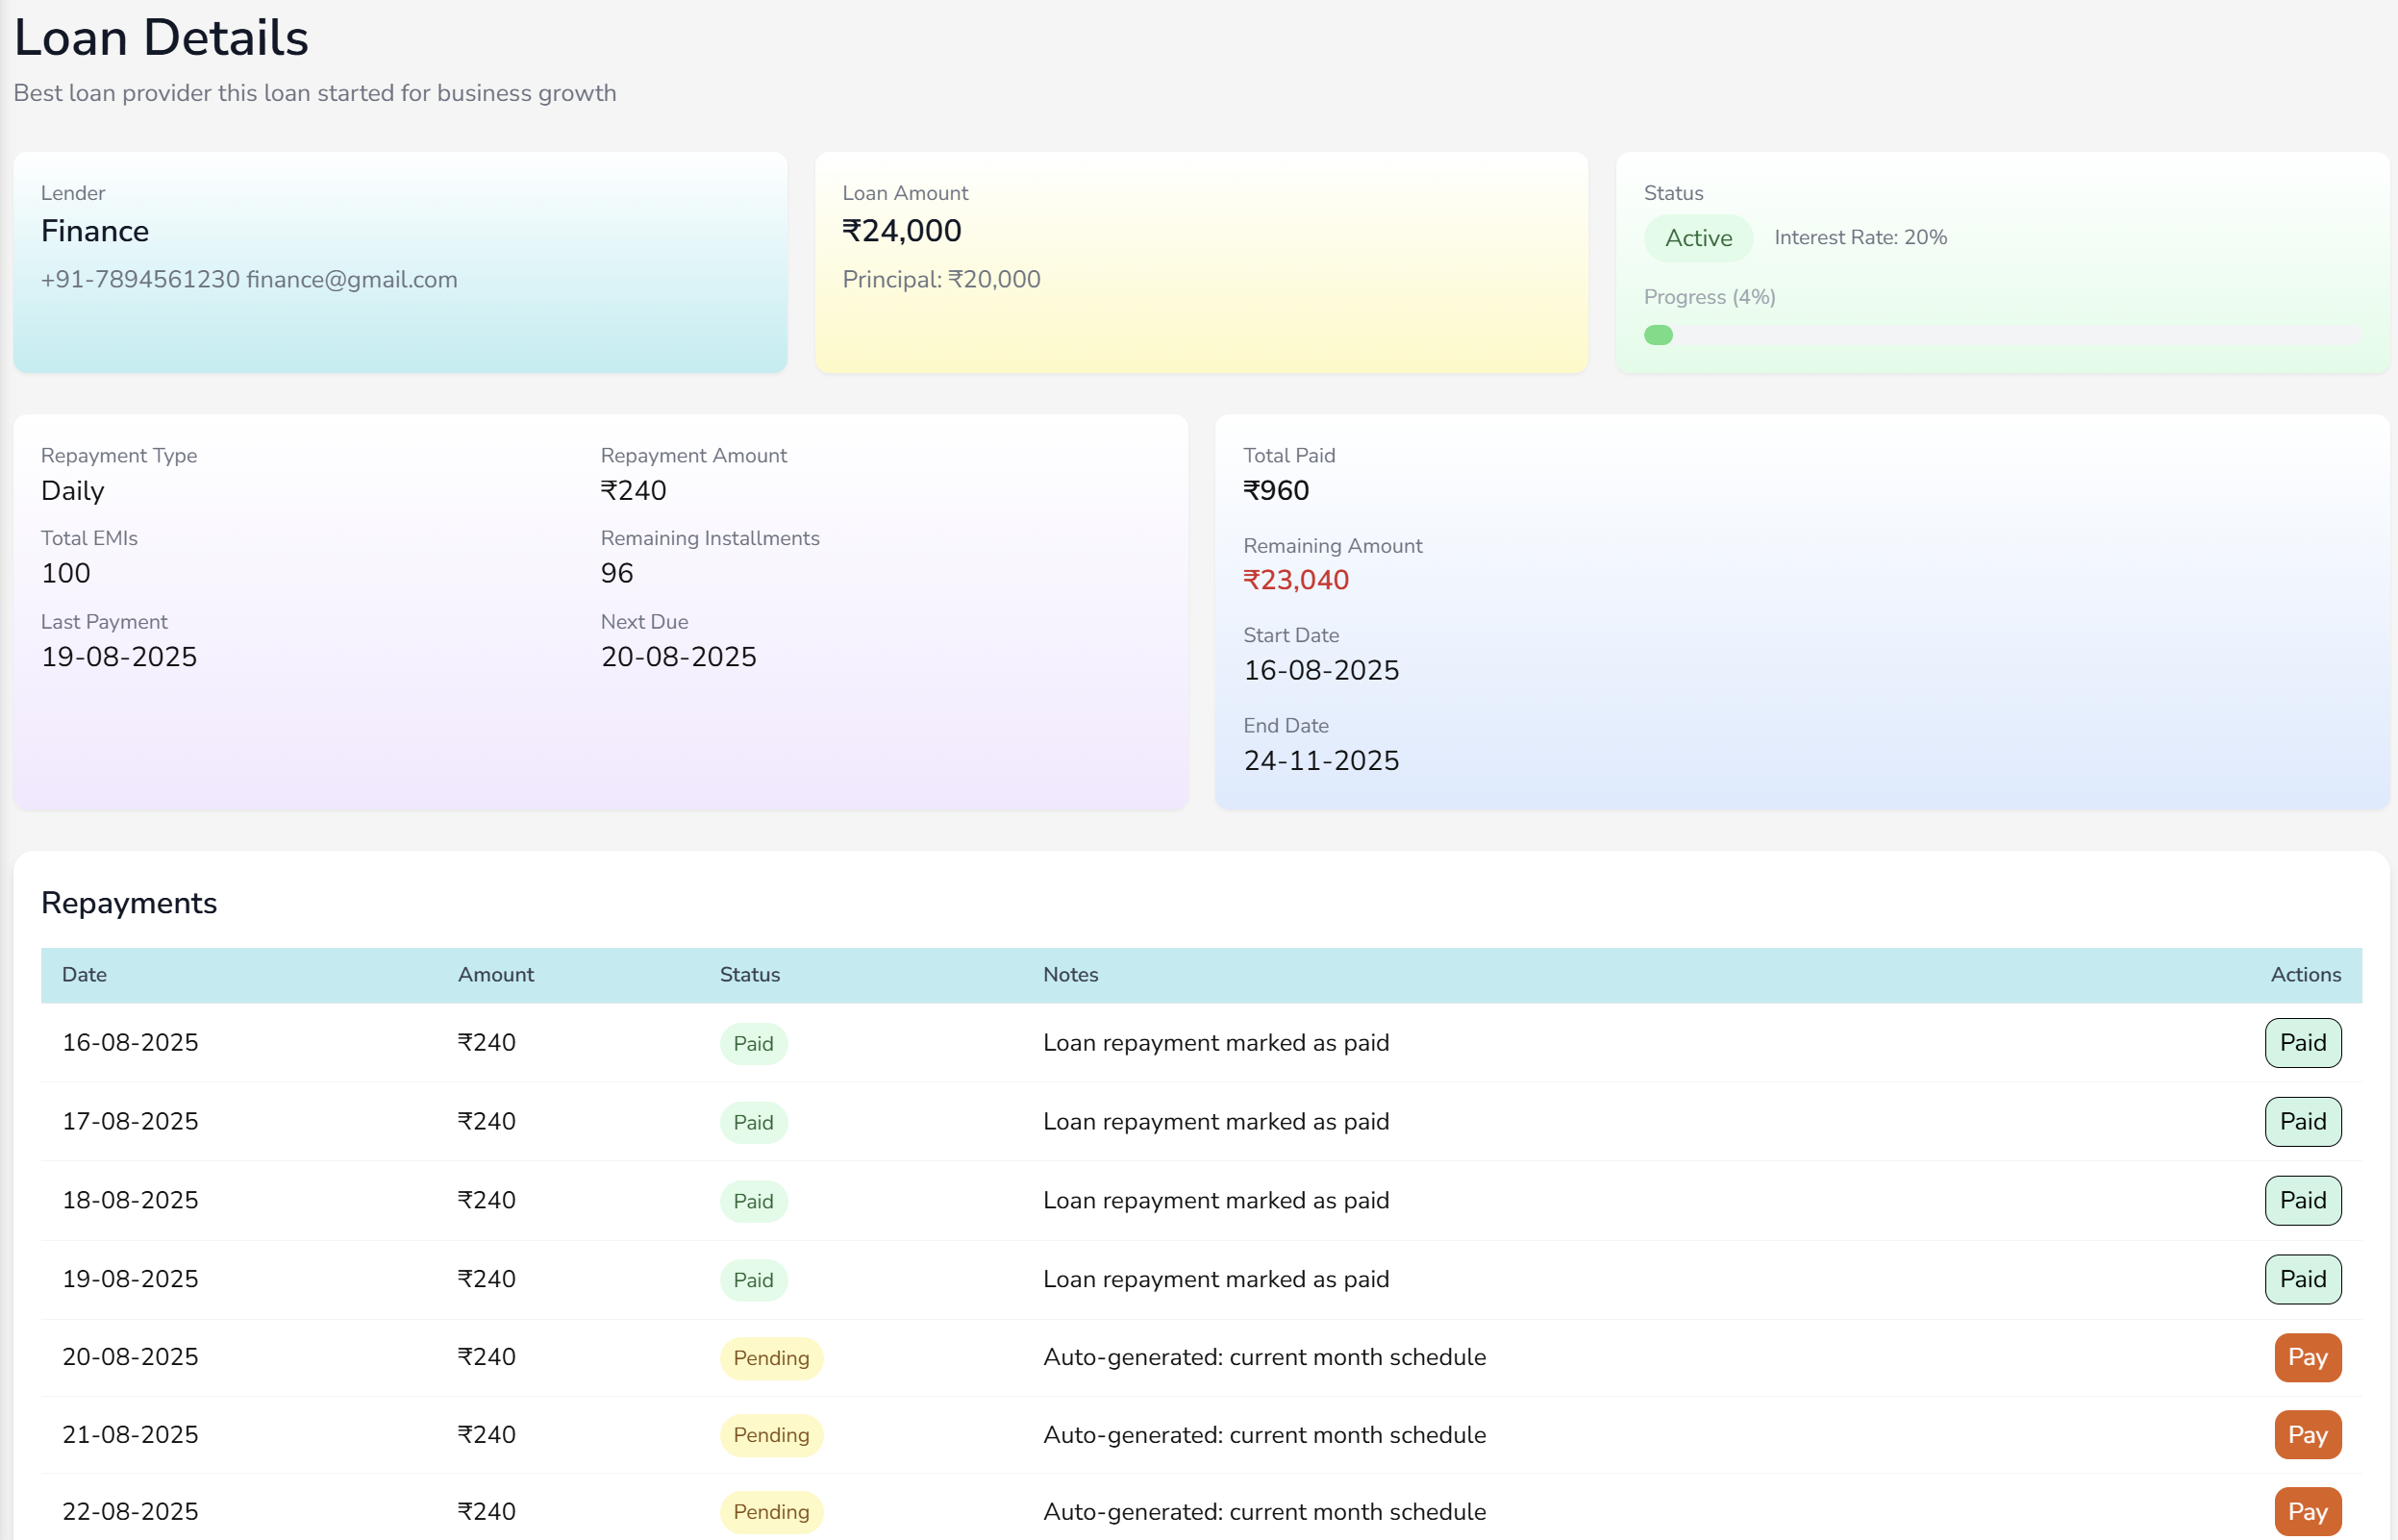Click the Progress (4%) label
The image size is (2398, 1540).
coord(1709,297)
